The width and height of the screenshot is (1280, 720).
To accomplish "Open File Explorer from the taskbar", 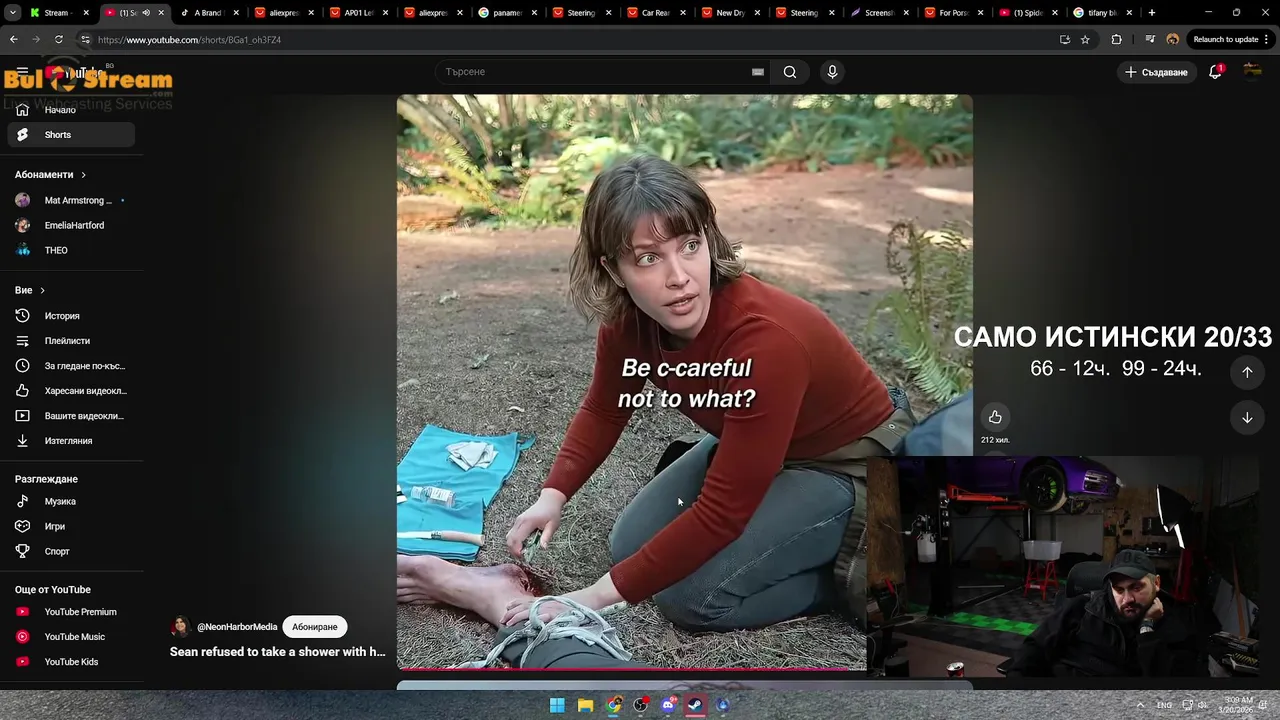I will tap(585, 705).
